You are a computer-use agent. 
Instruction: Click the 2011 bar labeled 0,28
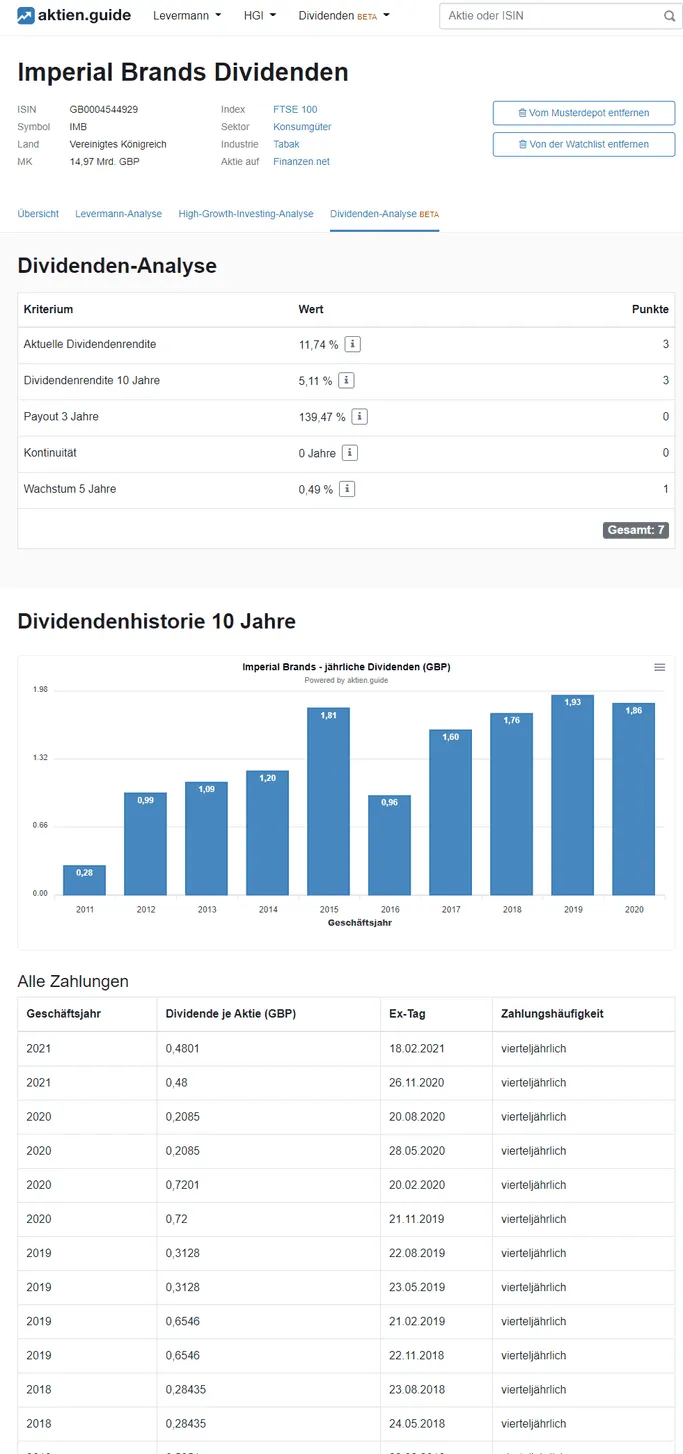pos(84,881)
